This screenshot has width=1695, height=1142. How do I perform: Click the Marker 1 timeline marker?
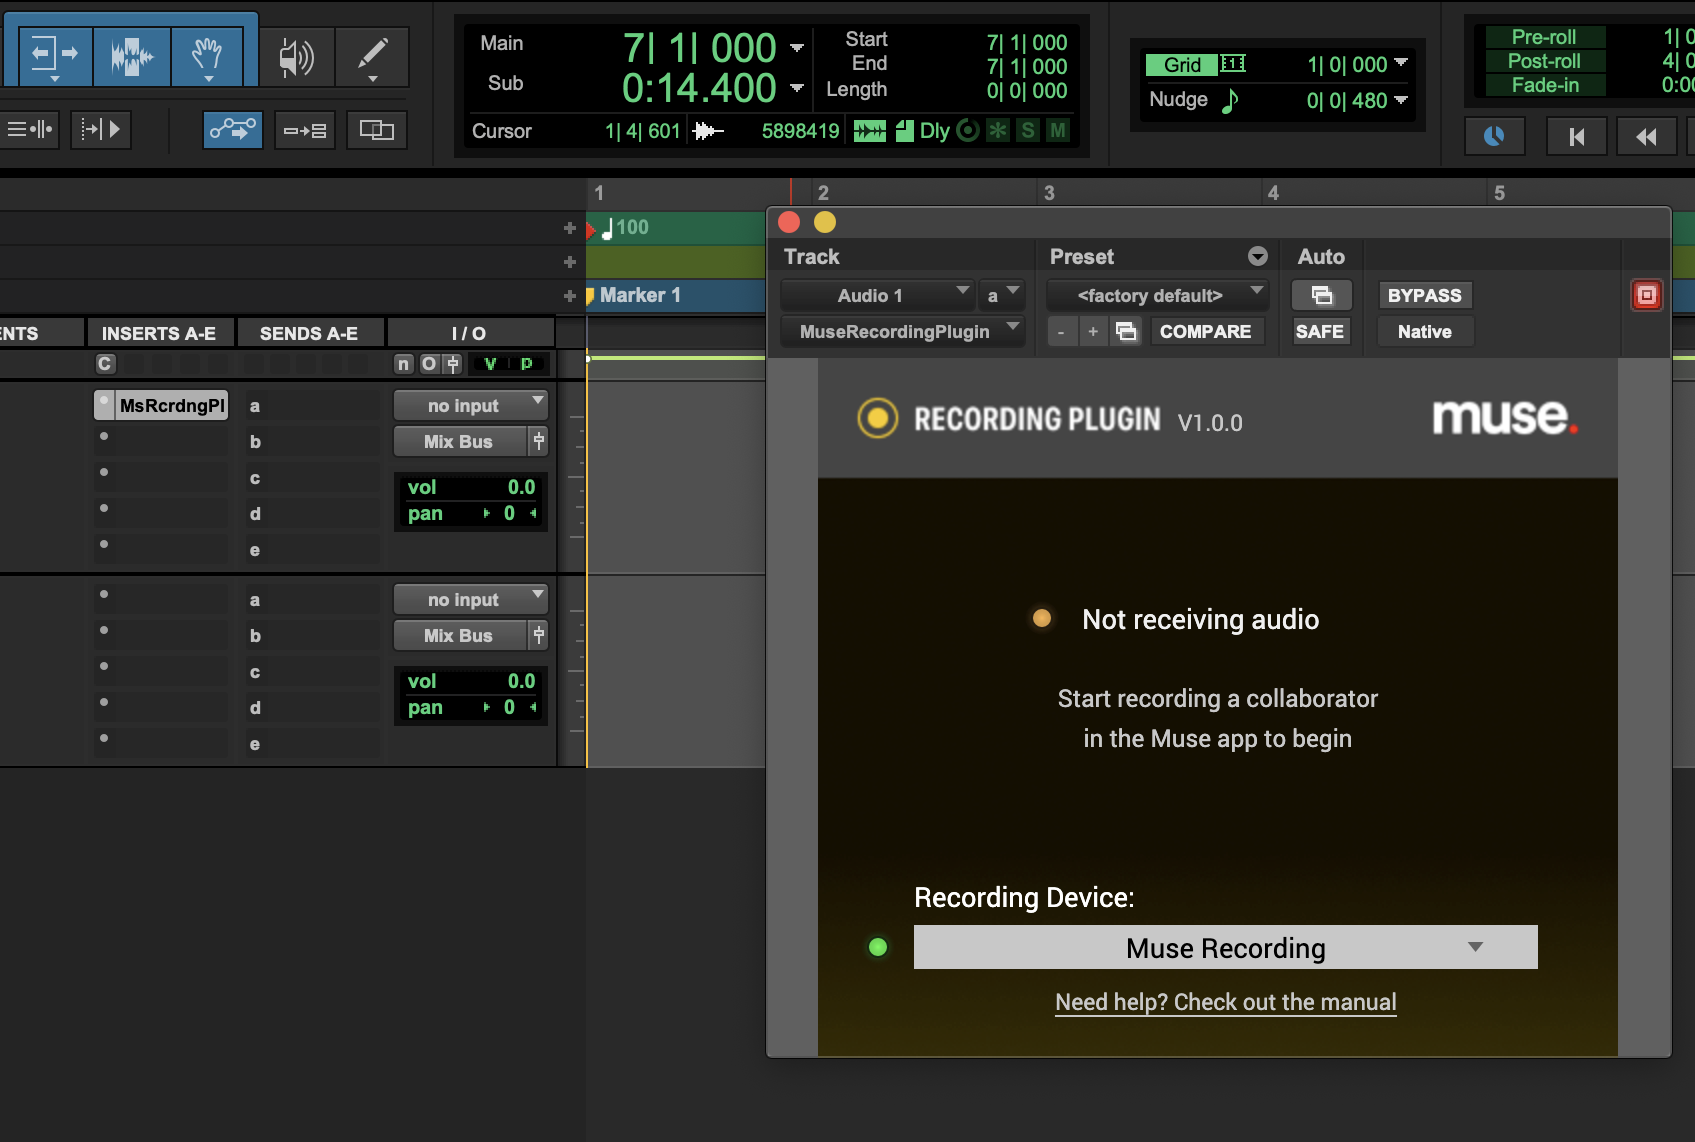click(633, 295)
